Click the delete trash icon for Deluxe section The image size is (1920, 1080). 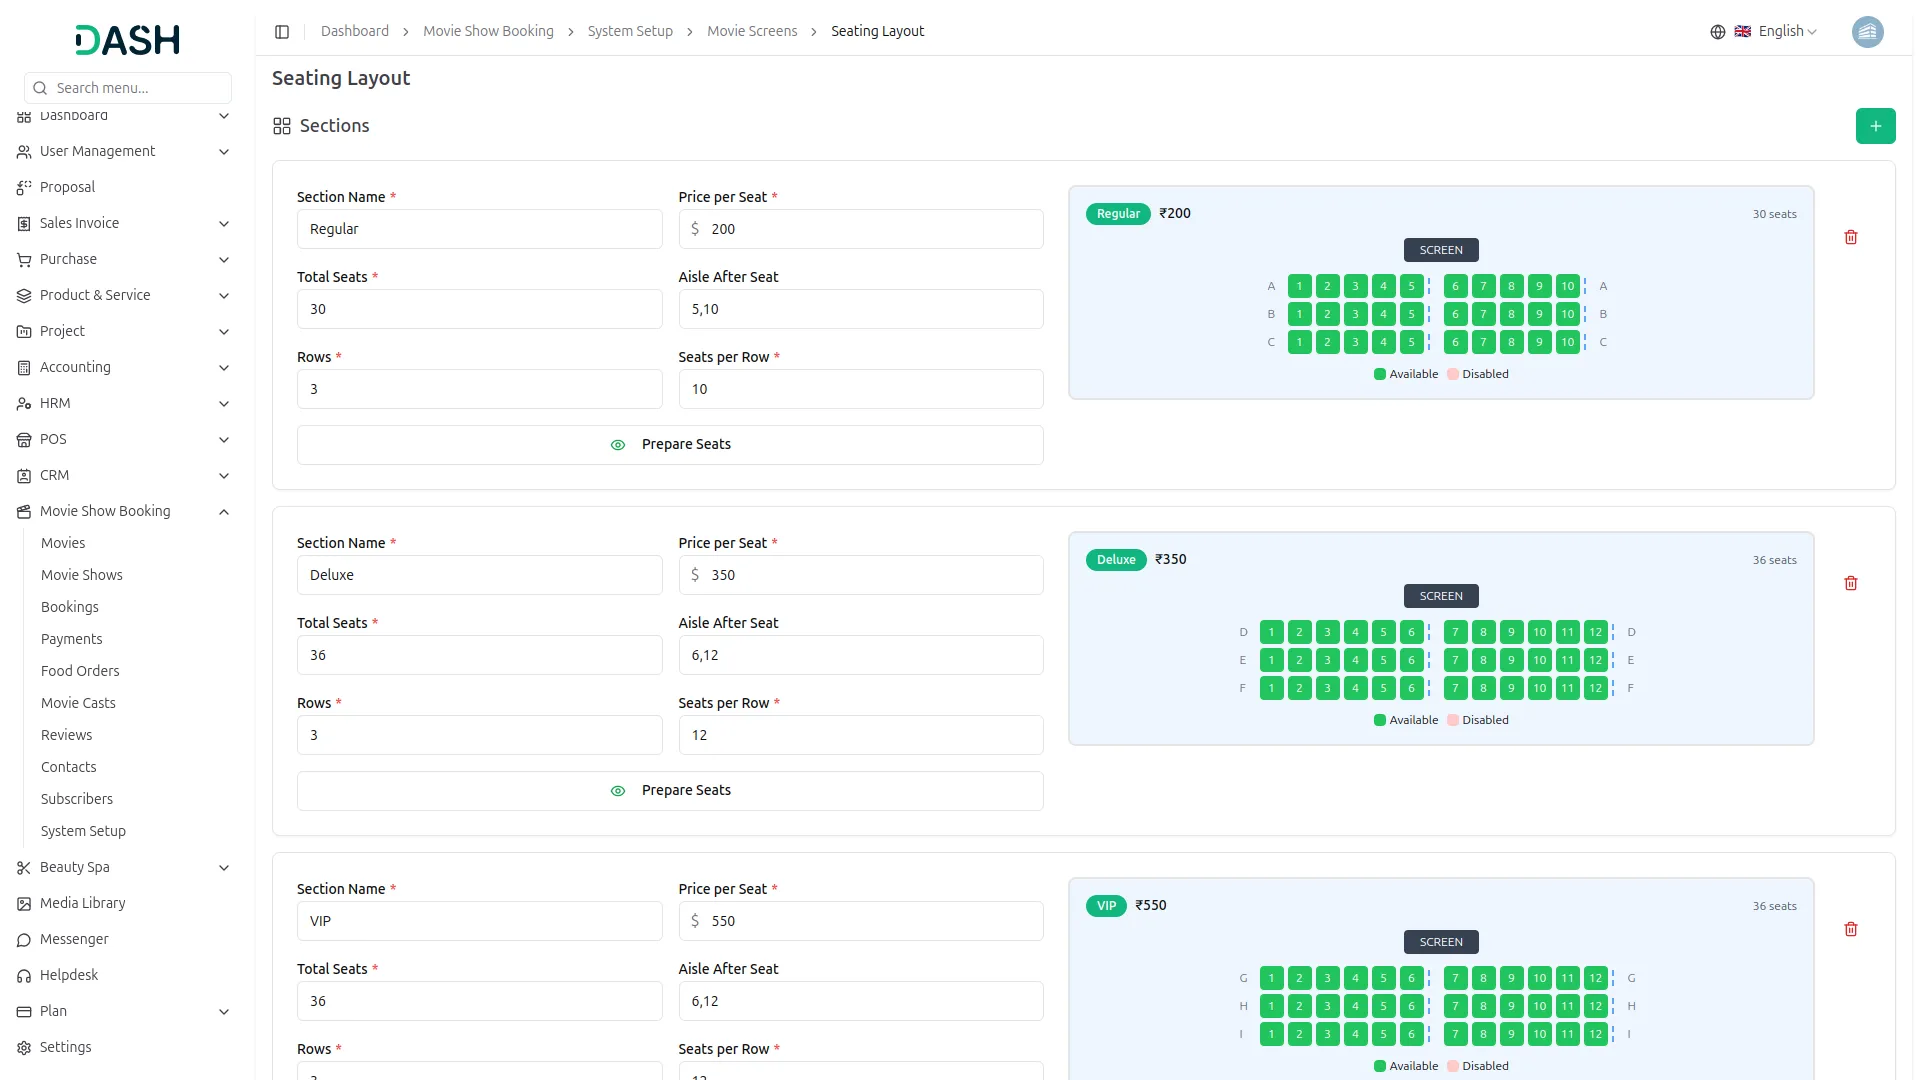pos(1852,583)
